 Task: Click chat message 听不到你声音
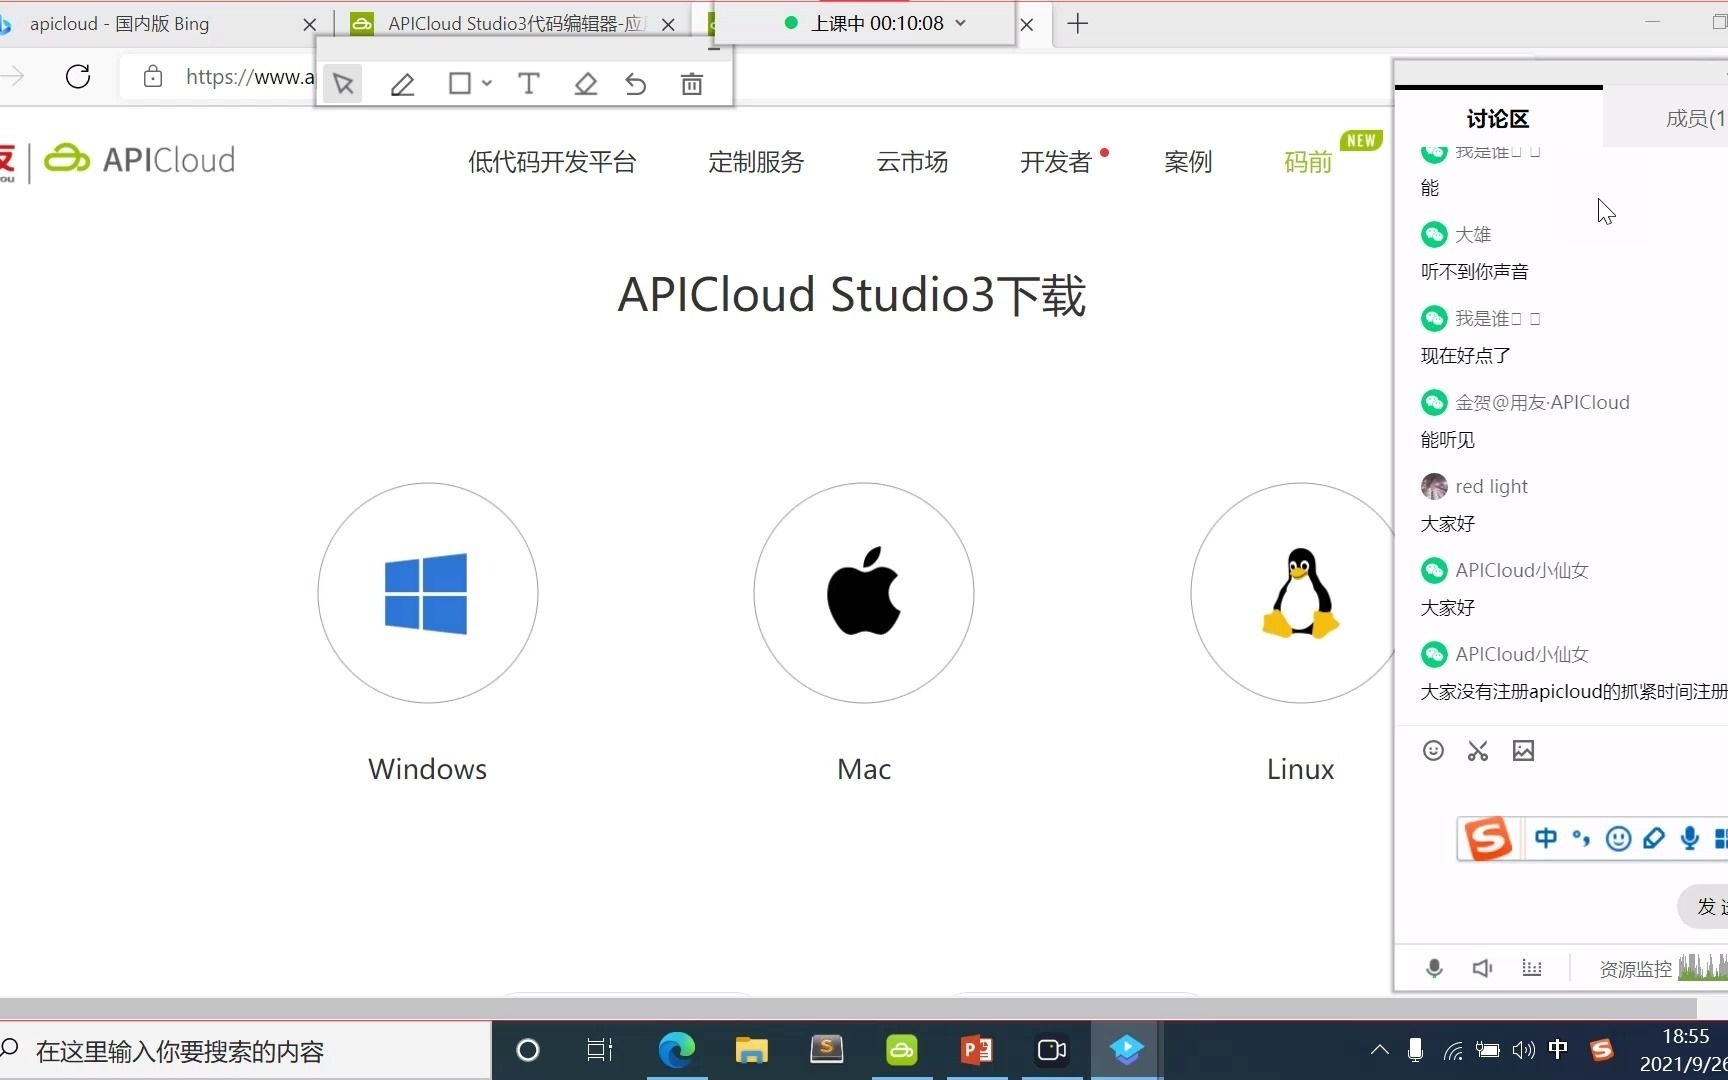[x=1475, y=272]
